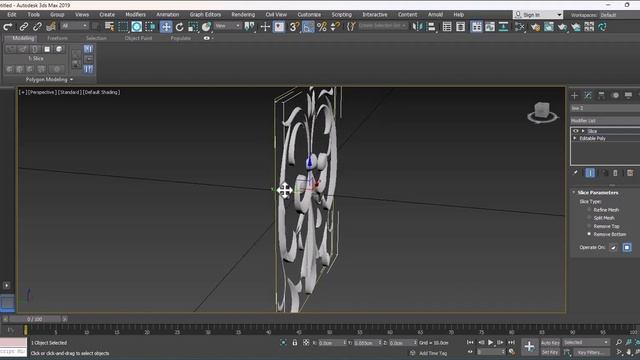Viewport: 640px width, 360px height.
Task: Open the Create command panel tab
Action: 575,96
